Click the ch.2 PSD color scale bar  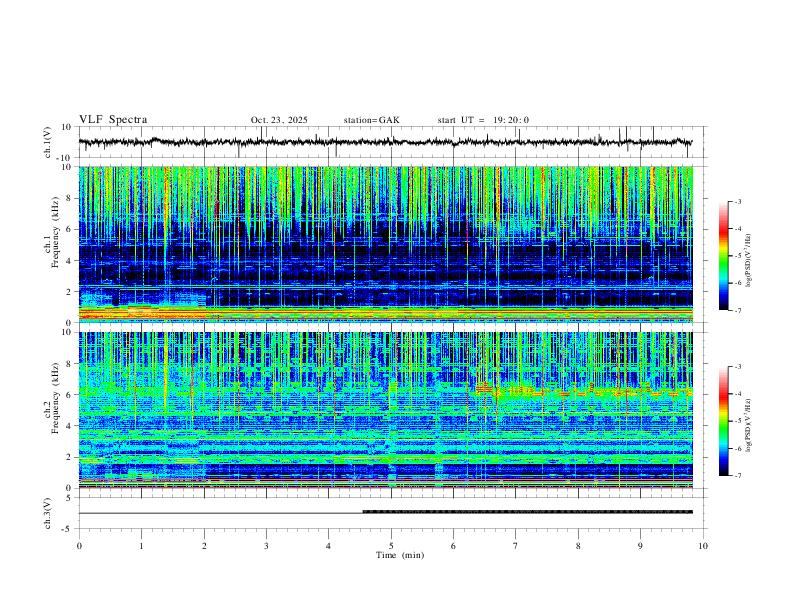coord(724,421)
